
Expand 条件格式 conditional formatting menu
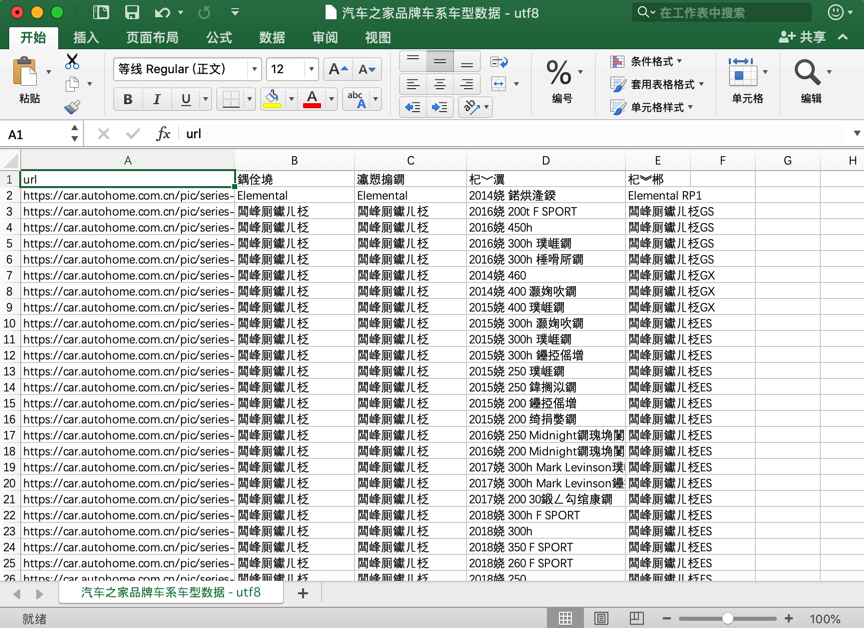[646, 61]
